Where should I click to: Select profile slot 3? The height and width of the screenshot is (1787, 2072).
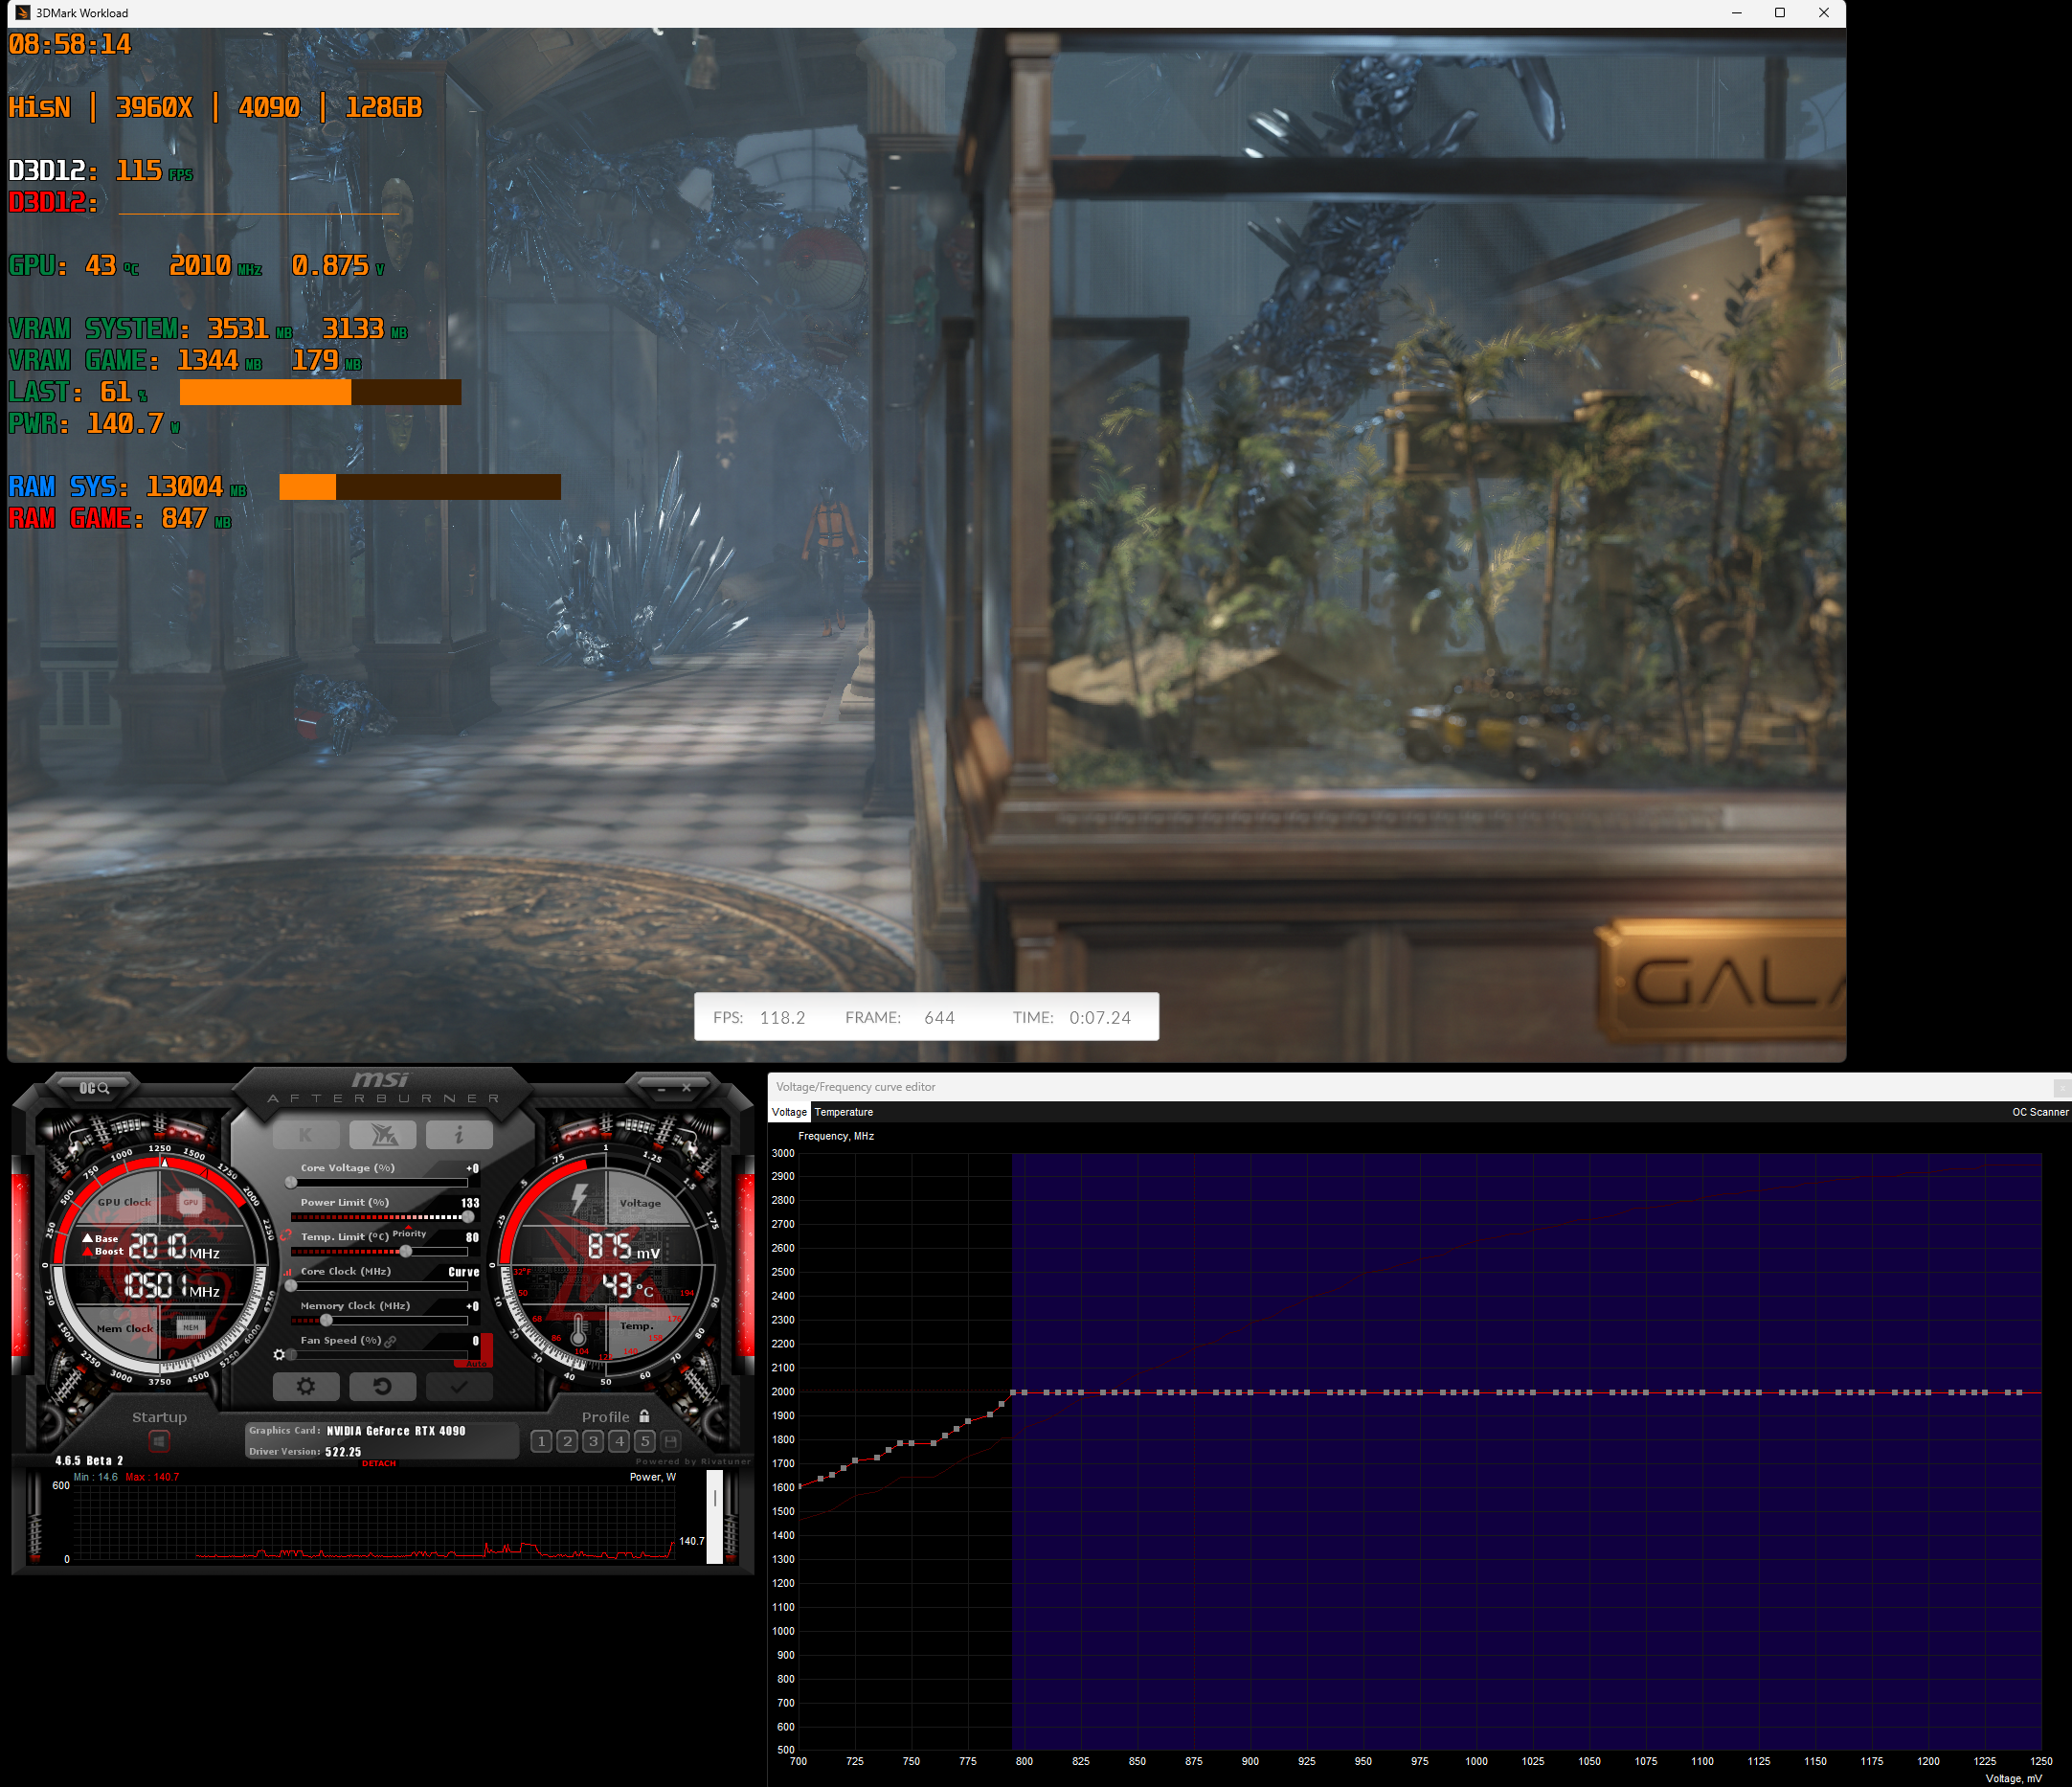[x=593, y=1441]
